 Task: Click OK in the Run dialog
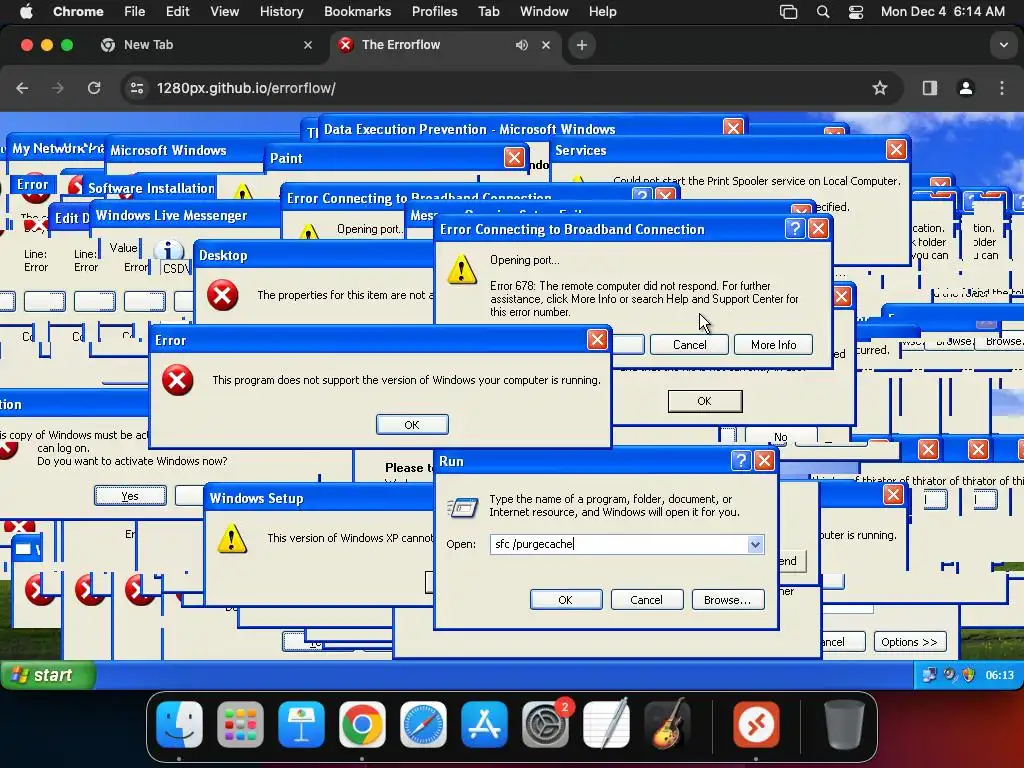tap(566, 600)
